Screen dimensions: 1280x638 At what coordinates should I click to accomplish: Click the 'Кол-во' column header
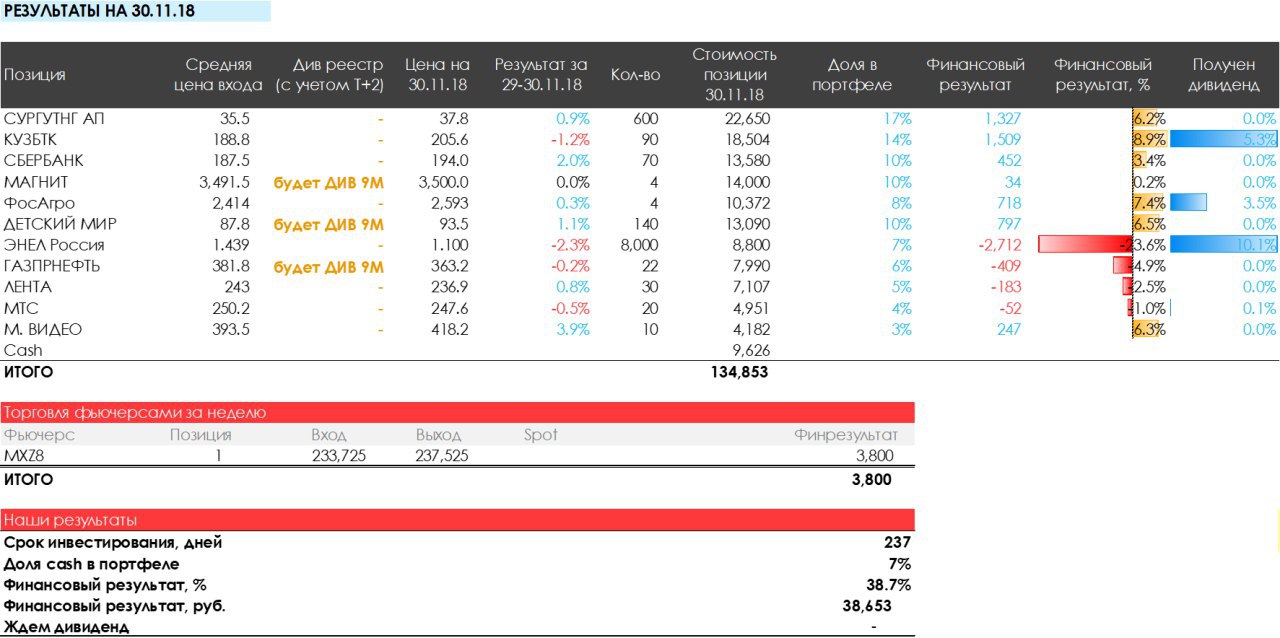point(634,75)
